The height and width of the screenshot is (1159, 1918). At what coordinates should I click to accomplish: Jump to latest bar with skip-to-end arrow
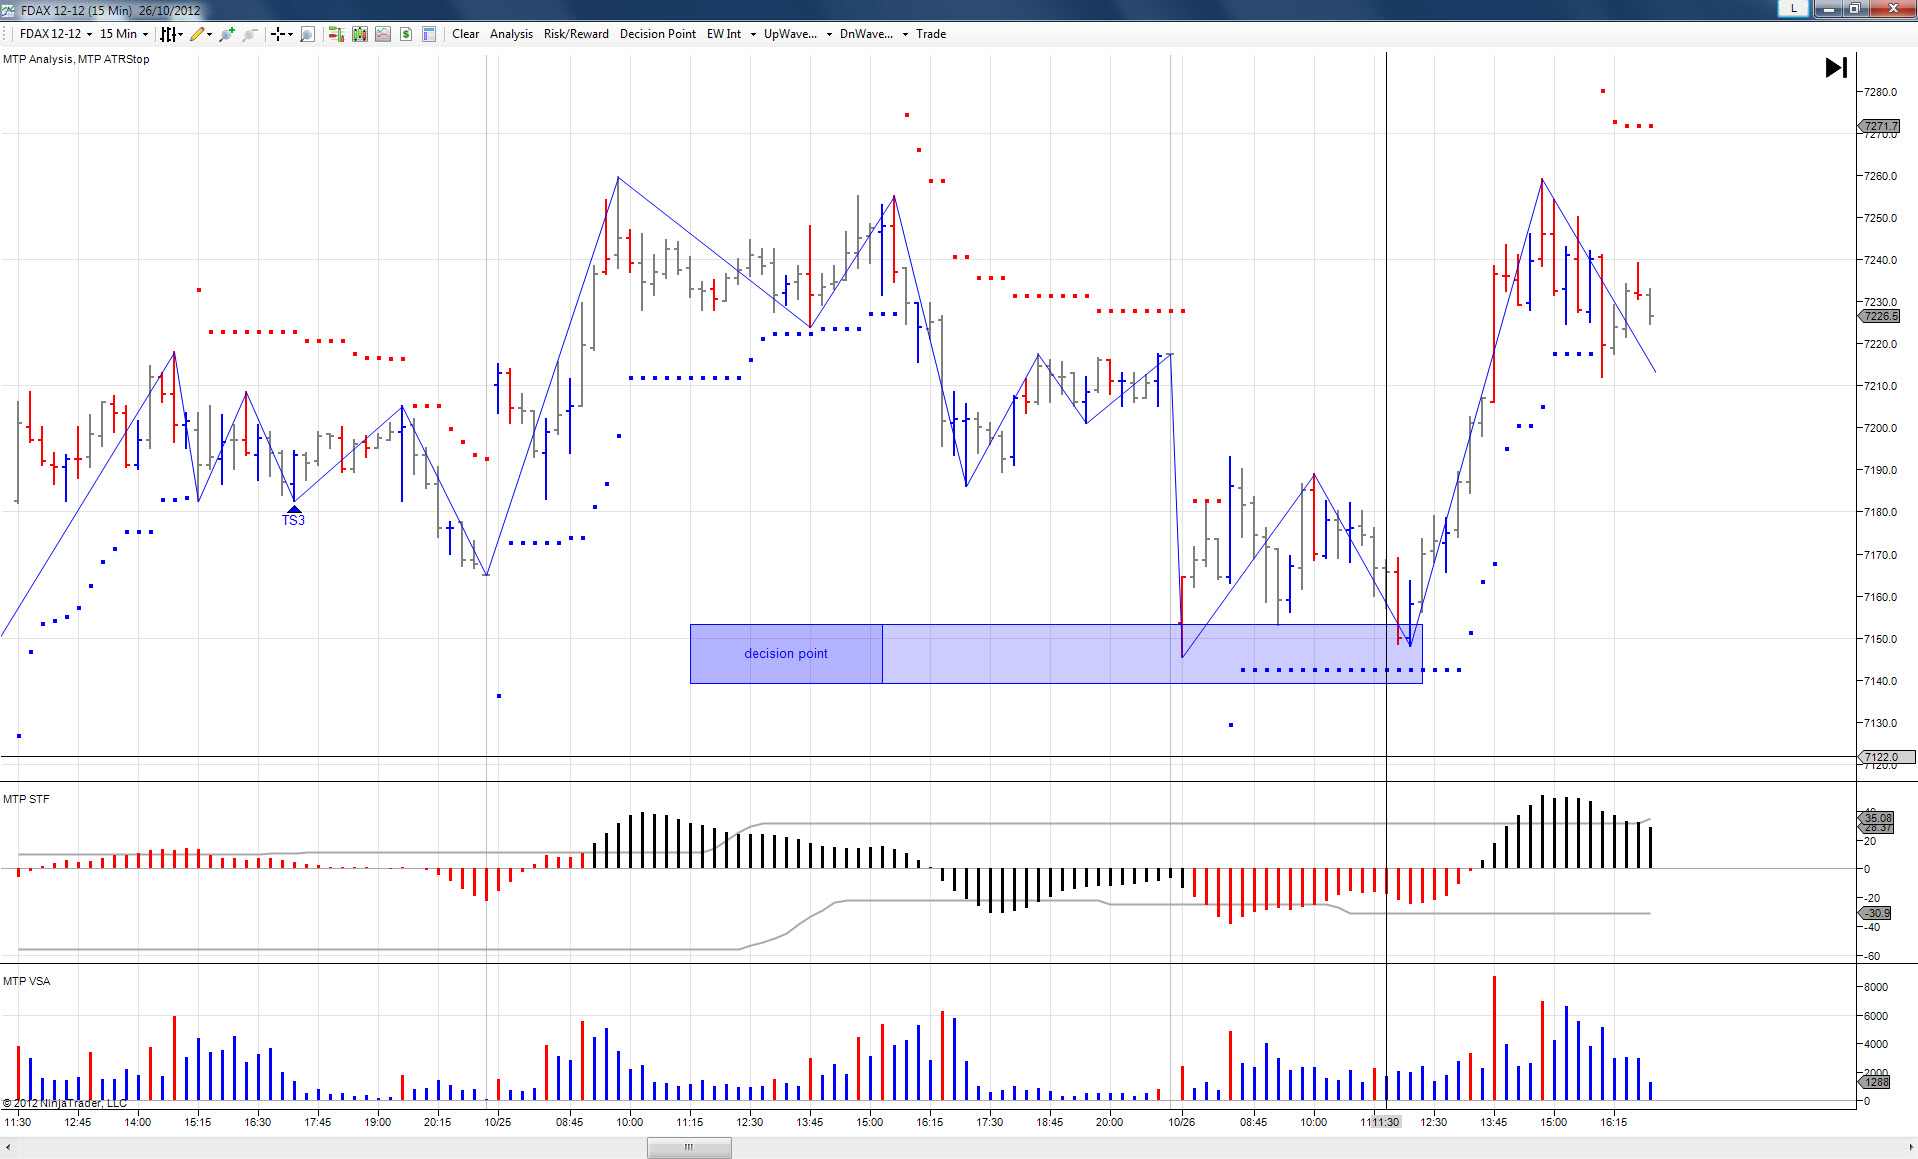[1836, 68]
